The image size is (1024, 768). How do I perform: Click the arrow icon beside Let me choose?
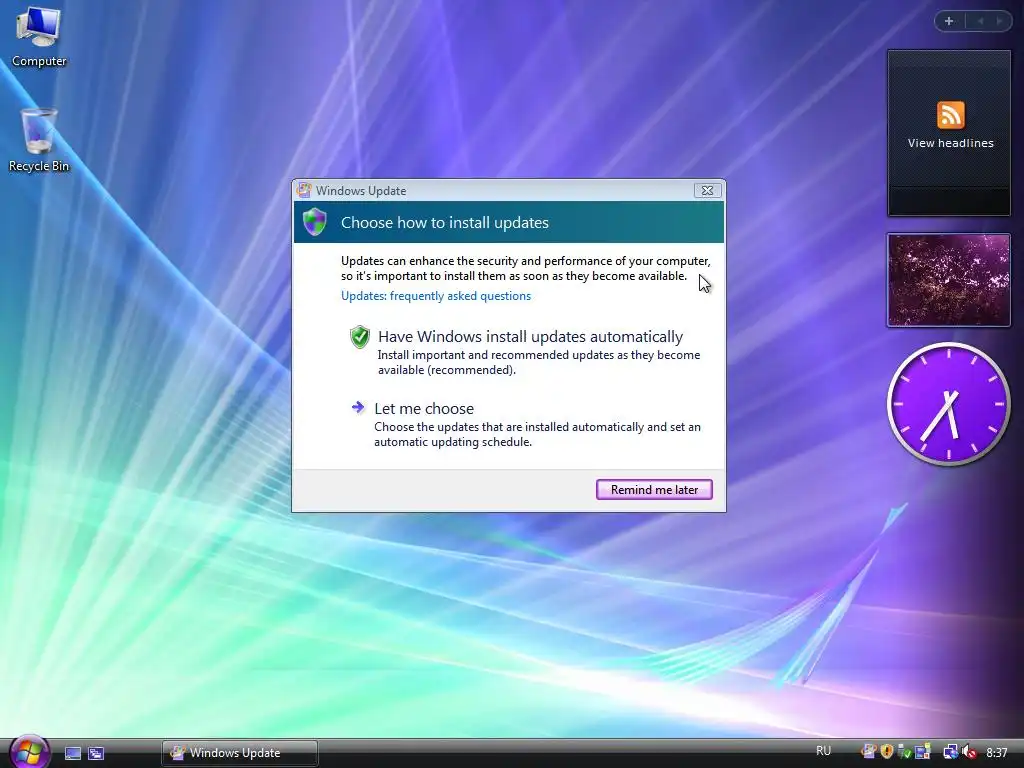(358, 408)
